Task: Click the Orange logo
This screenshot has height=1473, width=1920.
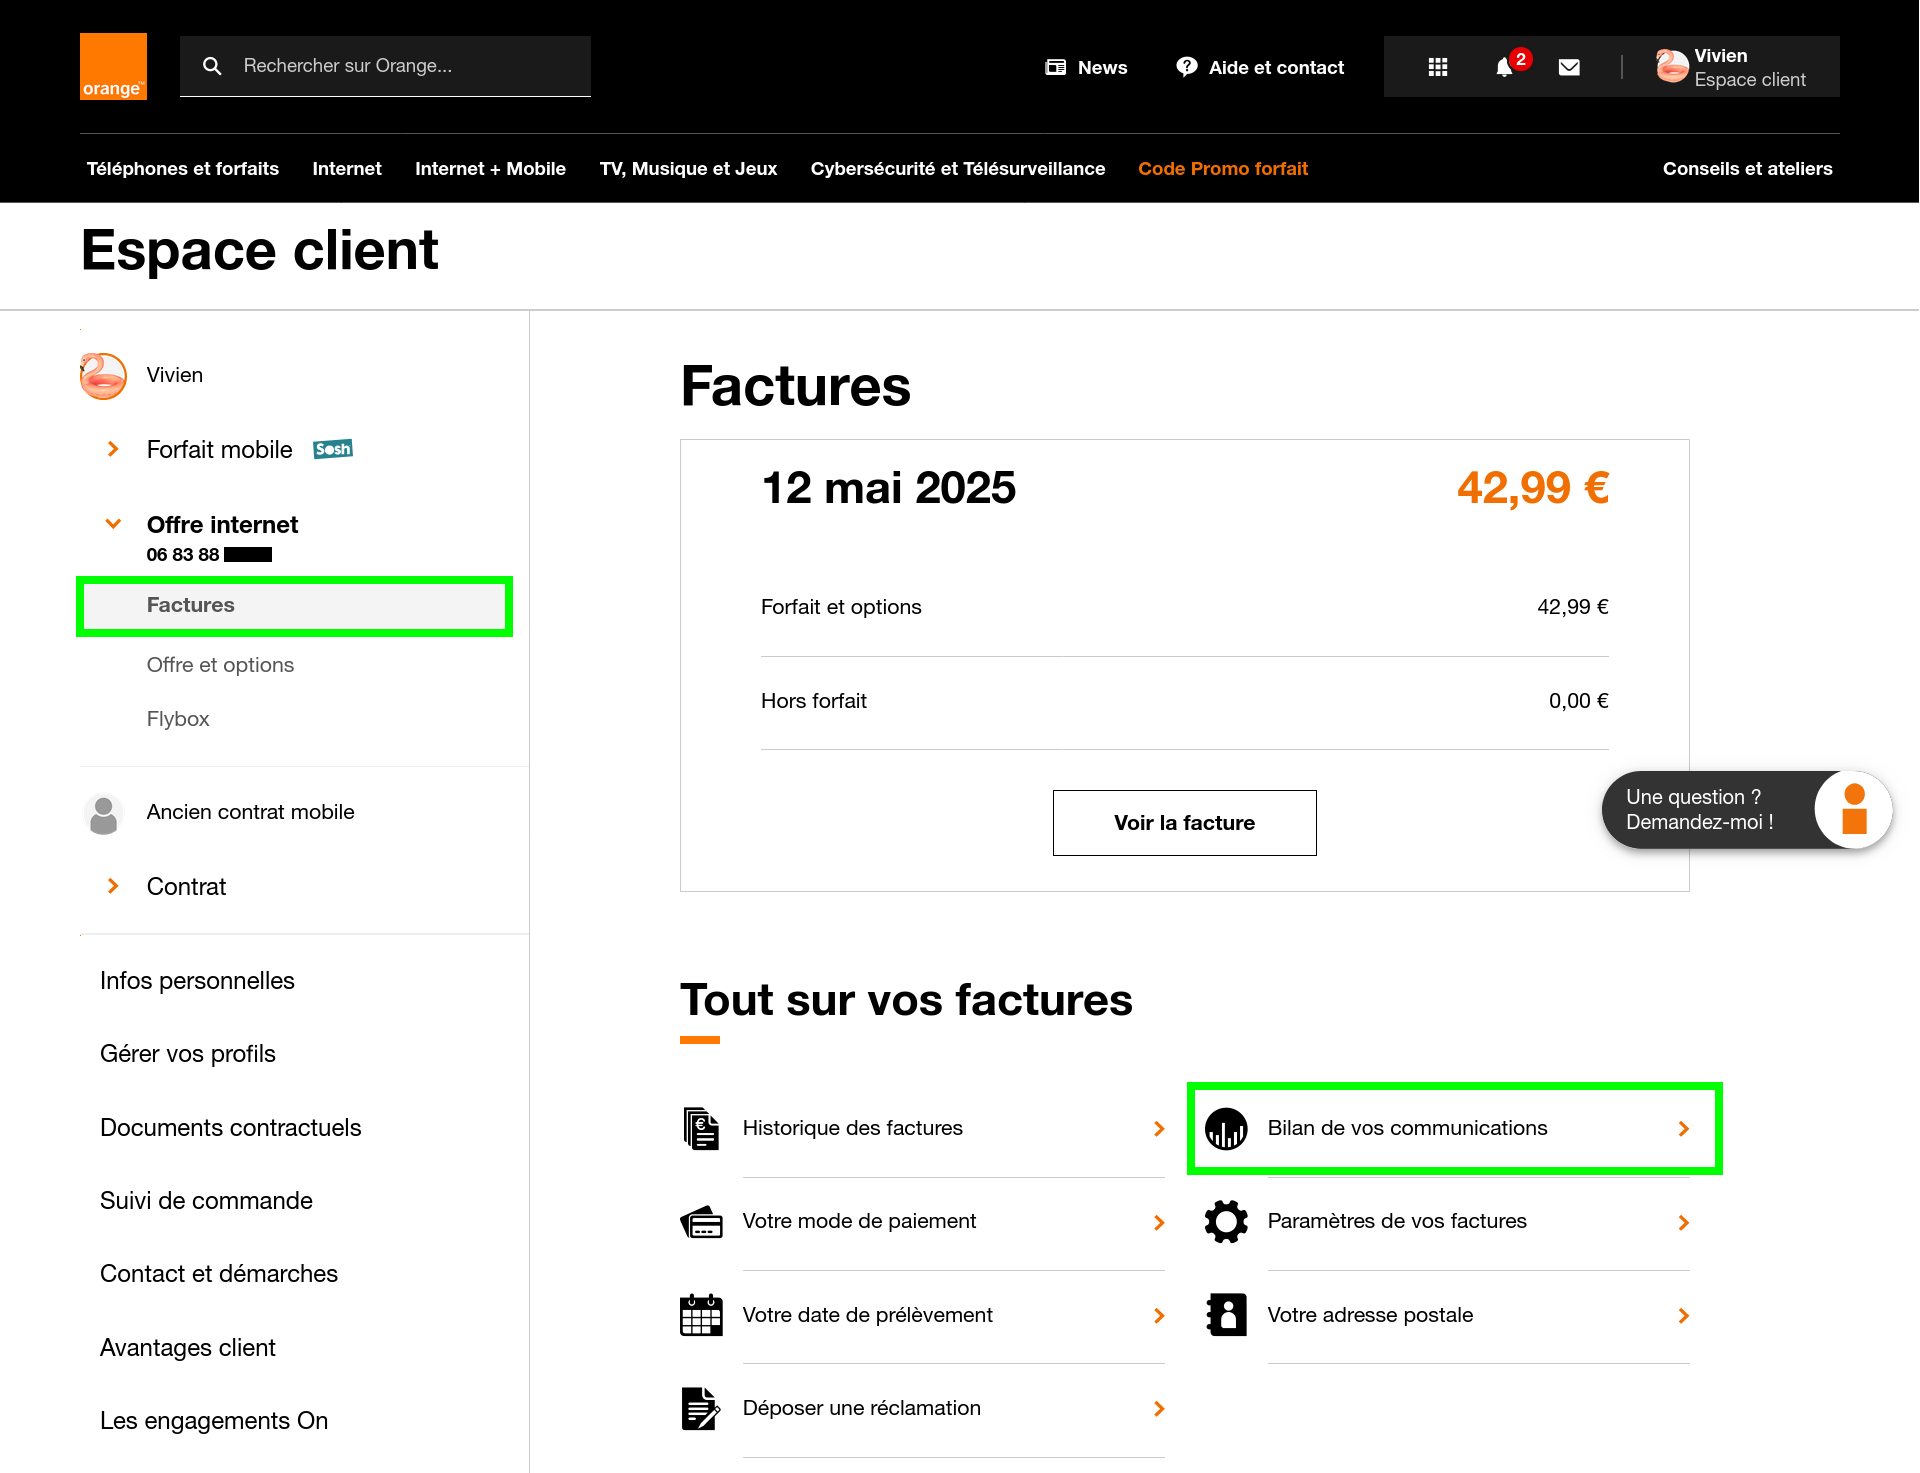Action: 113,66
